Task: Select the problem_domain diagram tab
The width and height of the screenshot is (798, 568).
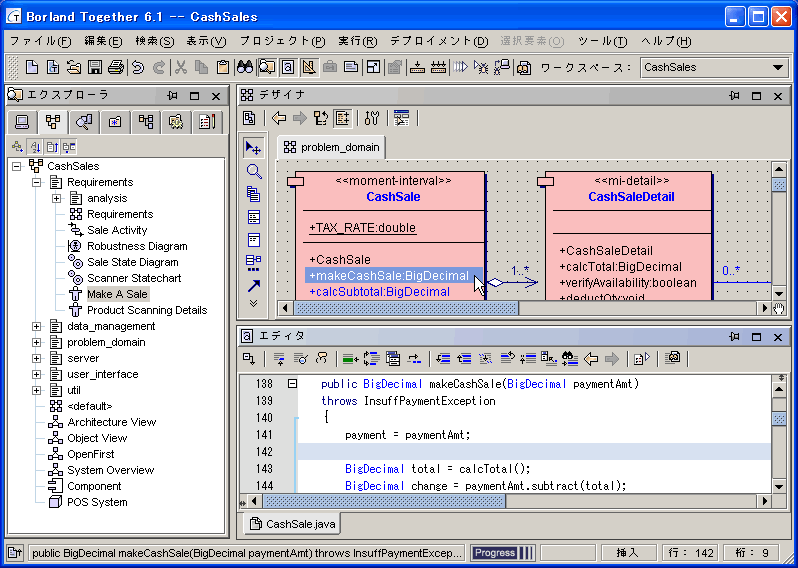Action: pos(332,148)
